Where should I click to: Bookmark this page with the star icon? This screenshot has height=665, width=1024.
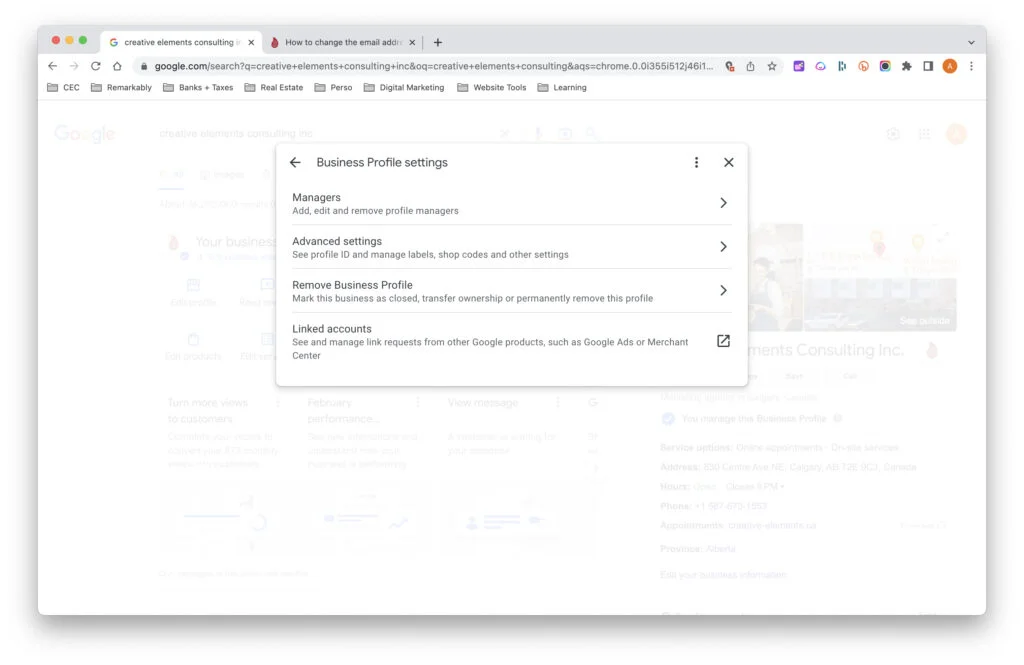772,66
